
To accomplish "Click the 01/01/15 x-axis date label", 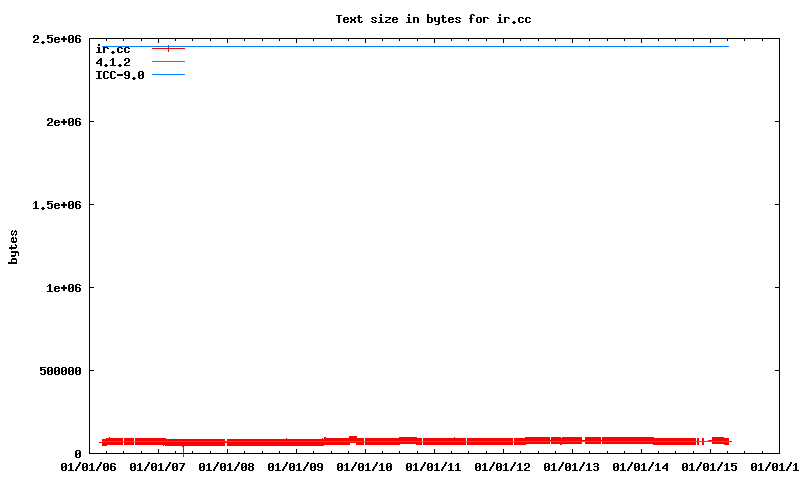I will tap(710, 466).
